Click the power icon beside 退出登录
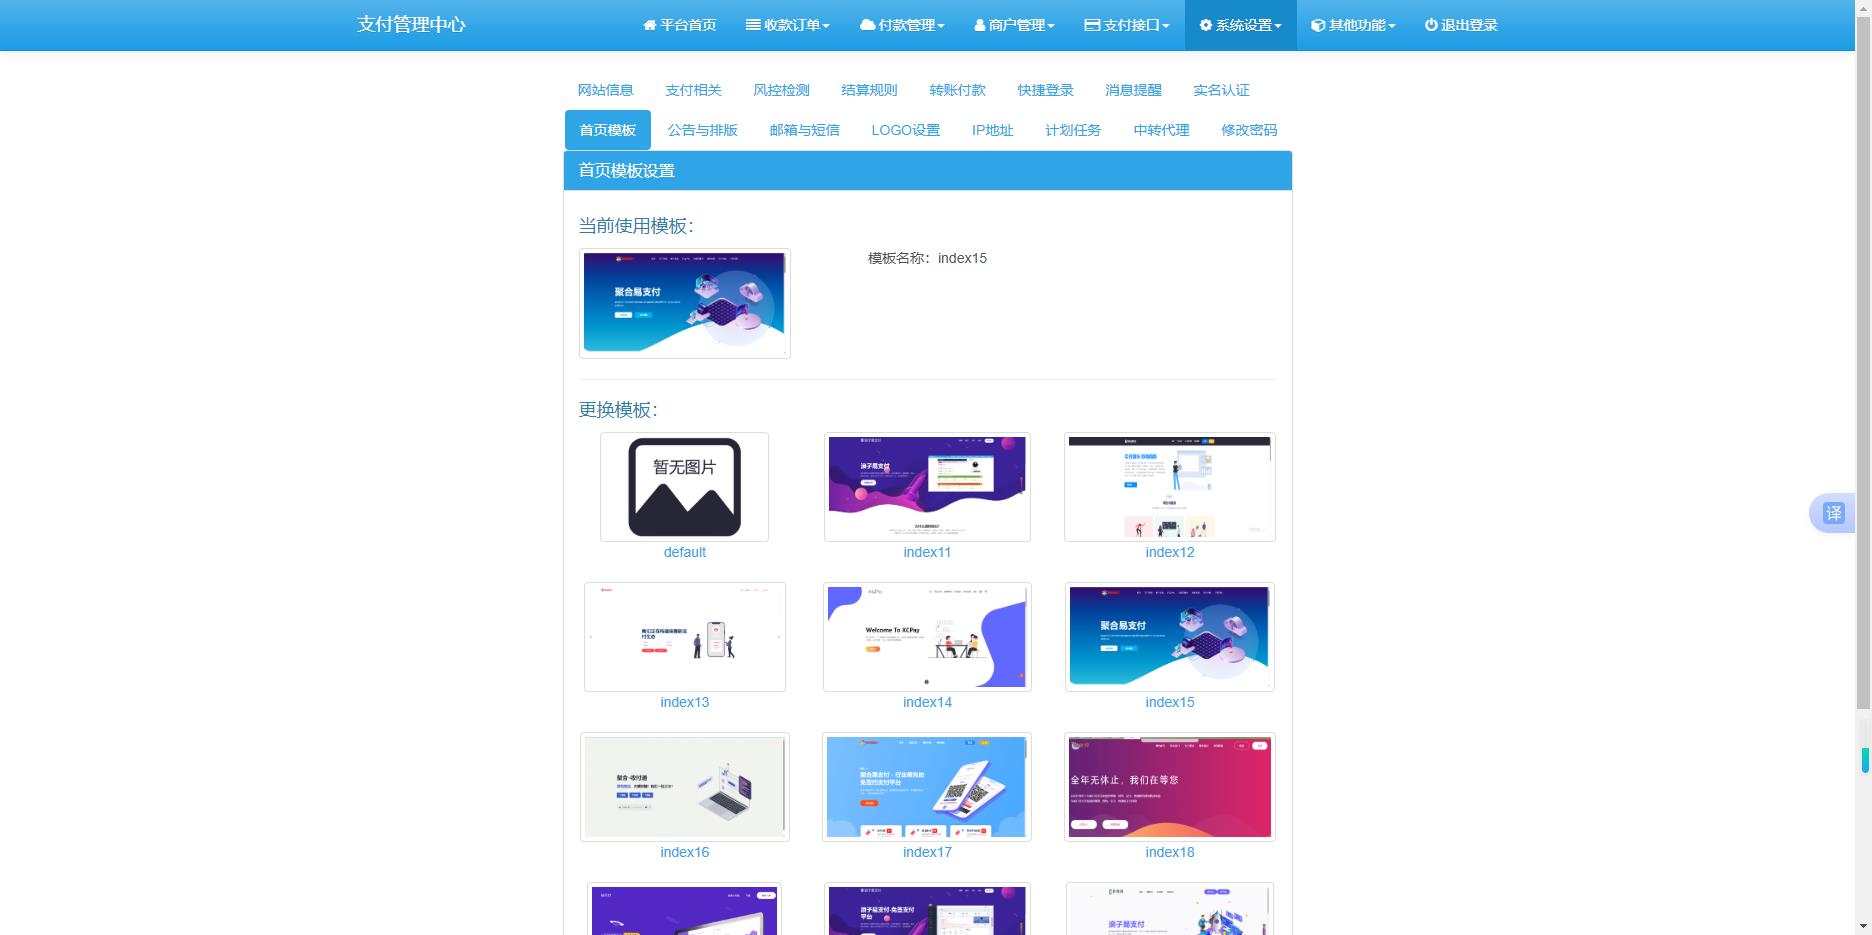The image size is (1872, 935). pyautogui.click(x=1431, y=25)
